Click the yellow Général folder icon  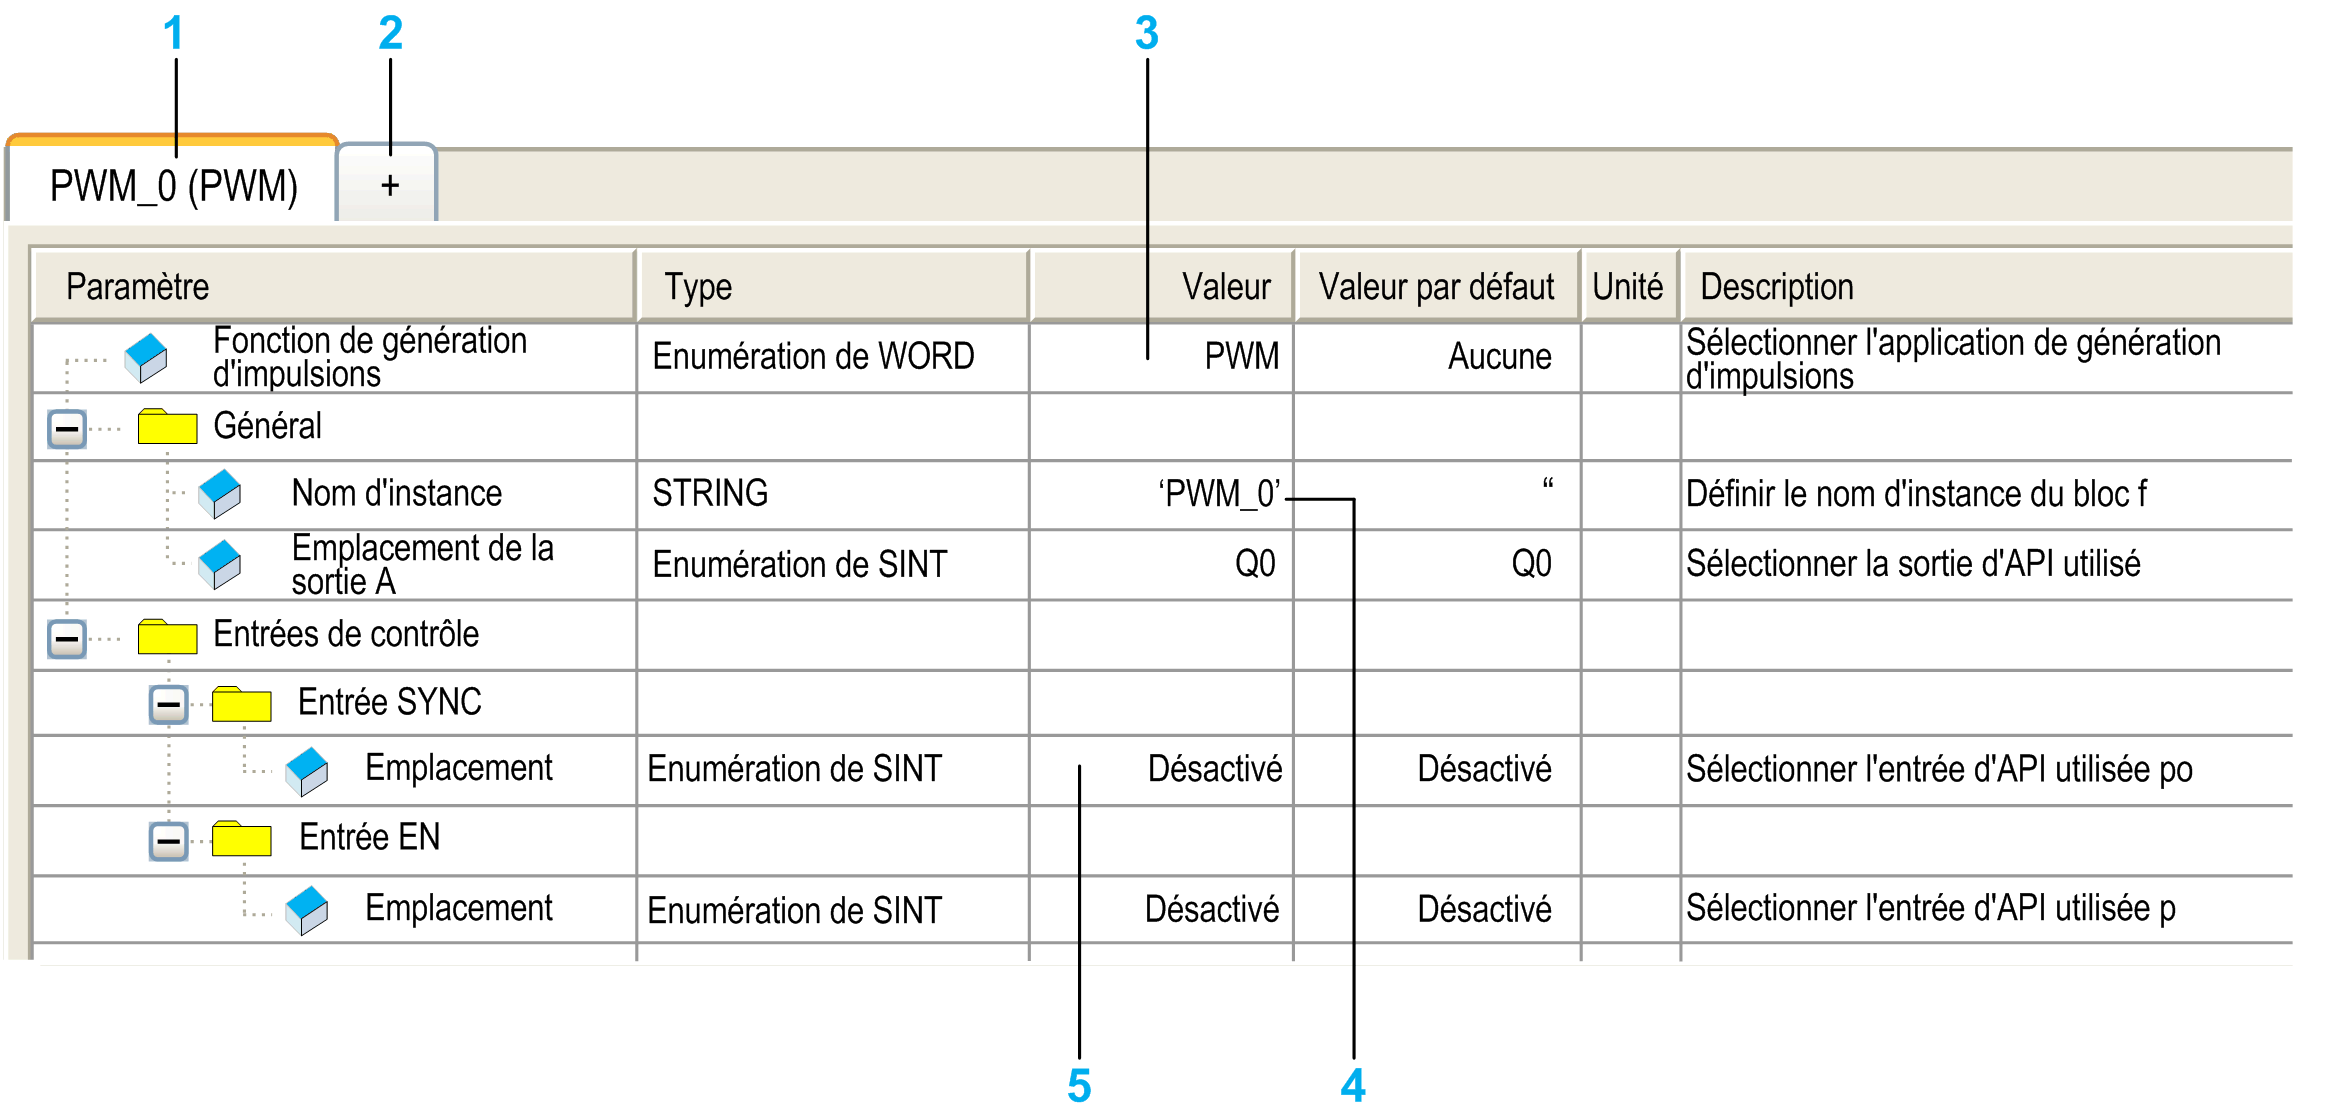[x=167, y=426]
